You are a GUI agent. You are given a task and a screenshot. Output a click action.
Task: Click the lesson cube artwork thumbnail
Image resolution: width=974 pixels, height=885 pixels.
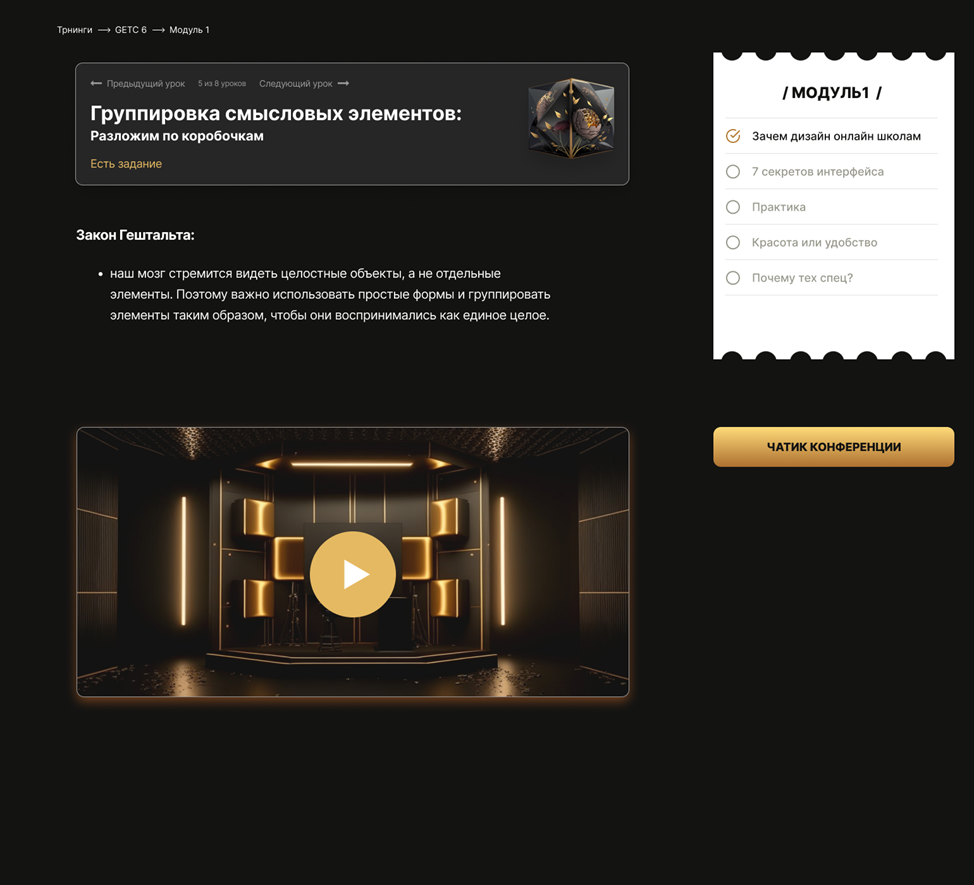click(571, 118)
